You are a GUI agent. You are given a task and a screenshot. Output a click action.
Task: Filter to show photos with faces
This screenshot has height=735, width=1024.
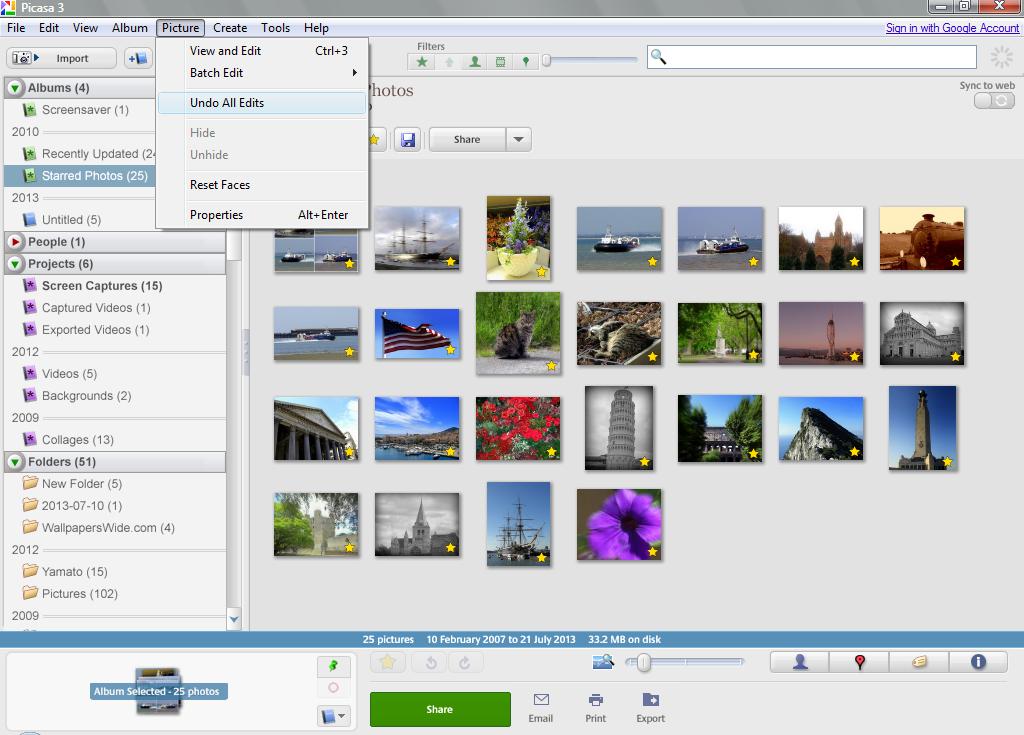pyautogui.click(x=475, y=62)
